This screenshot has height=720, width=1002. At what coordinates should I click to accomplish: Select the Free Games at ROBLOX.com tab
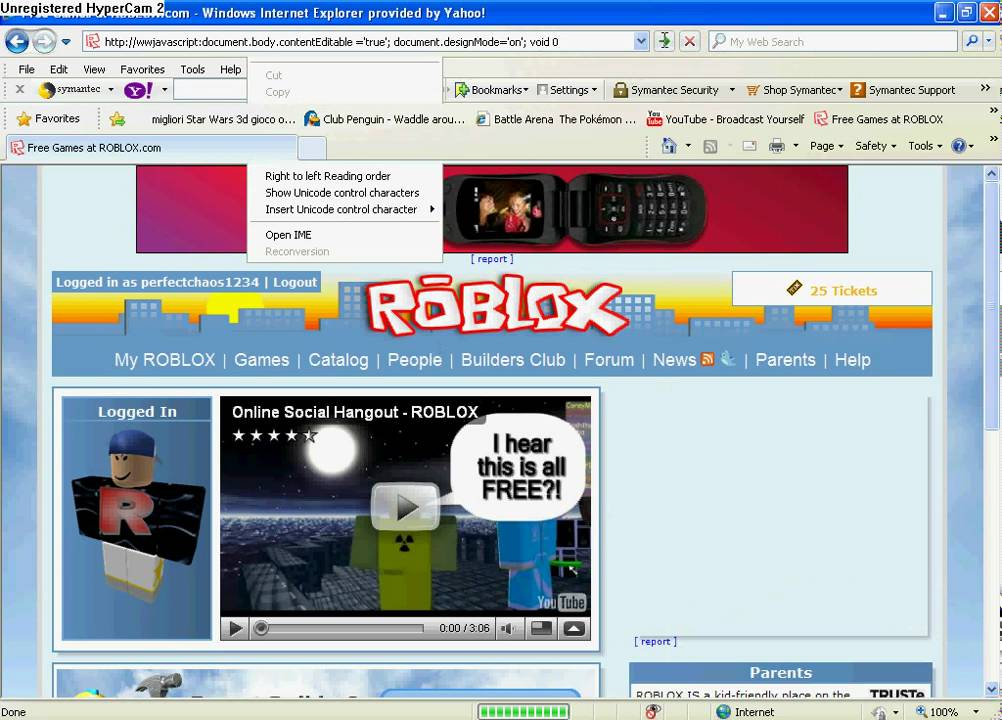pos(152,148)
